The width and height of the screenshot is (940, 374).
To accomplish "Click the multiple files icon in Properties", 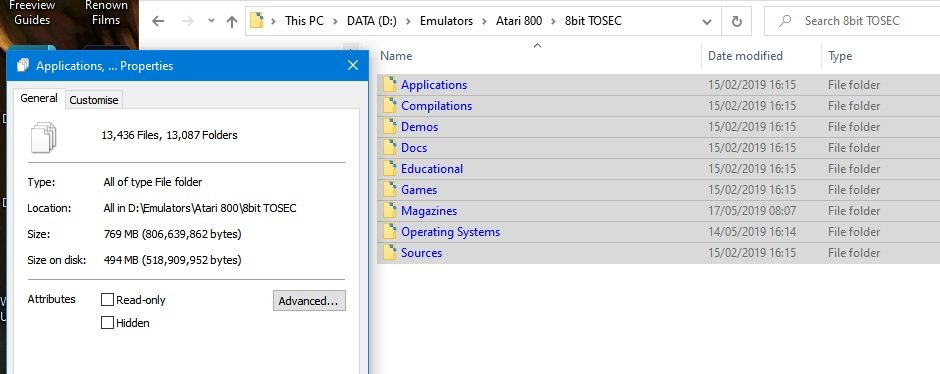I will click(43, 137).
